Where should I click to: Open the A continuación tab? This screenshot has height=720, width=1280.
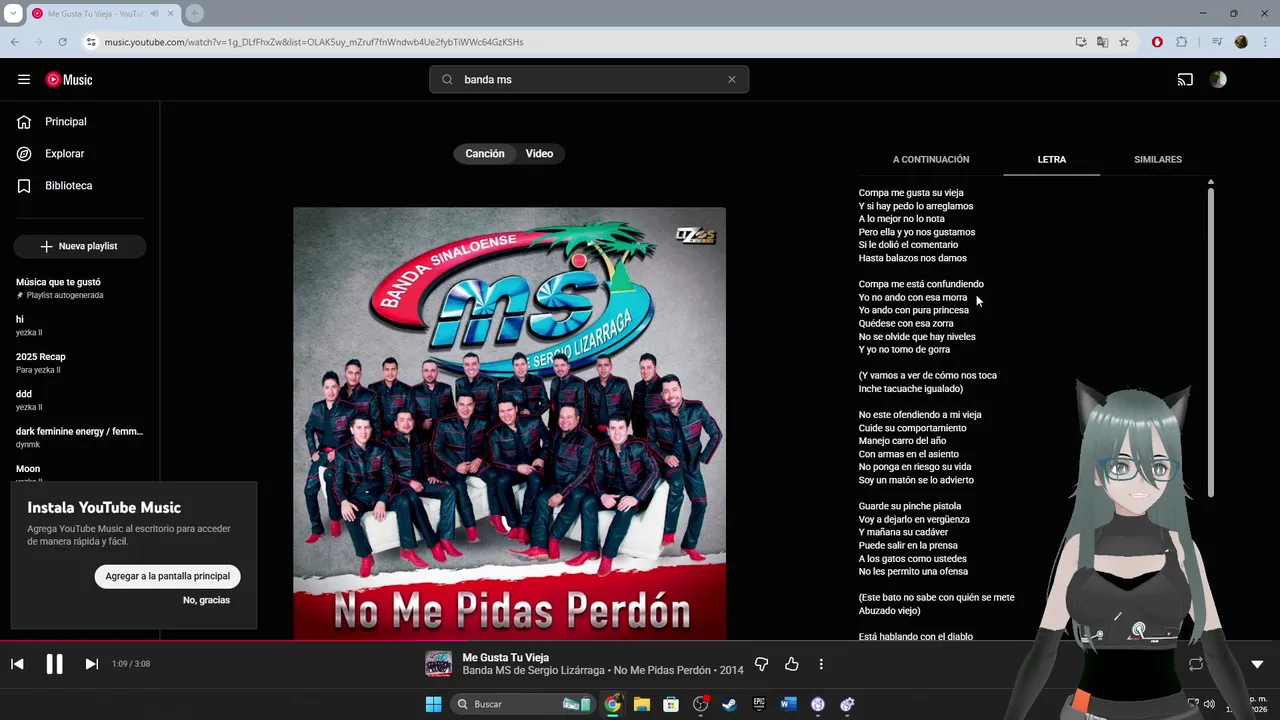(x=931, y=159)
